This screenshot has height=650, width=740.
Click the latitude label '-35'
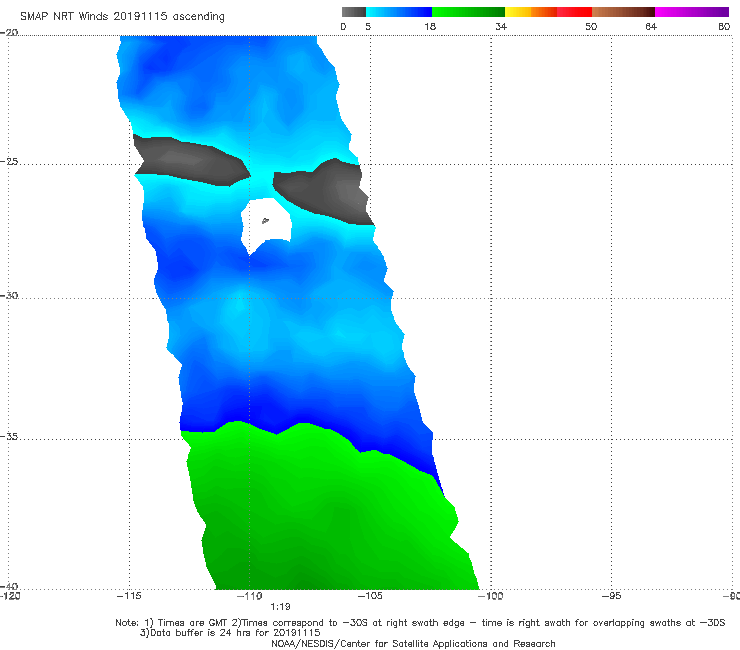(x=9, y=436)
